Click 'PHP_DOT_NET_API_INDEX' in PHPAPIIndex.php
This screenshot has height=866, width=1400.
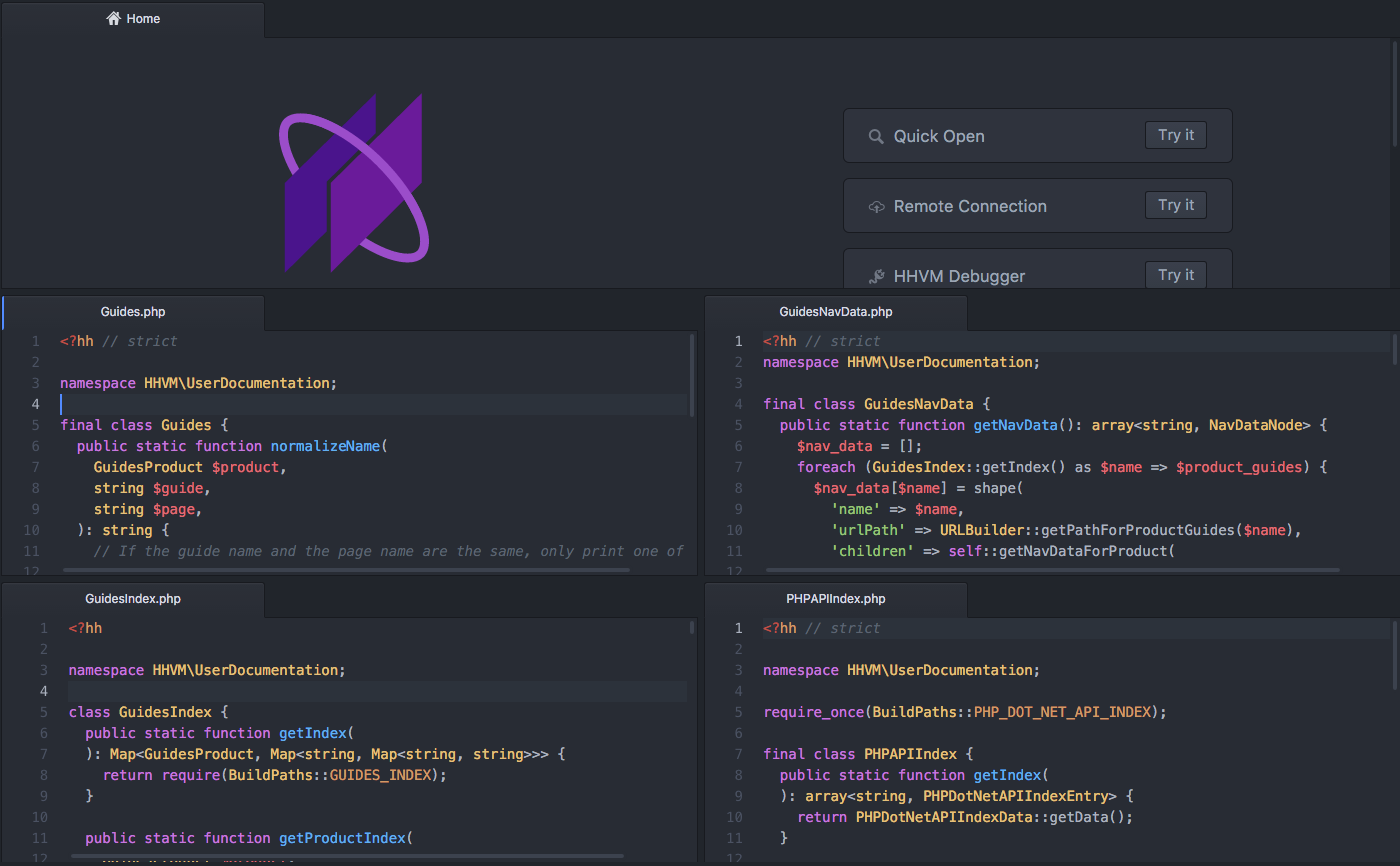(1062, 712)
